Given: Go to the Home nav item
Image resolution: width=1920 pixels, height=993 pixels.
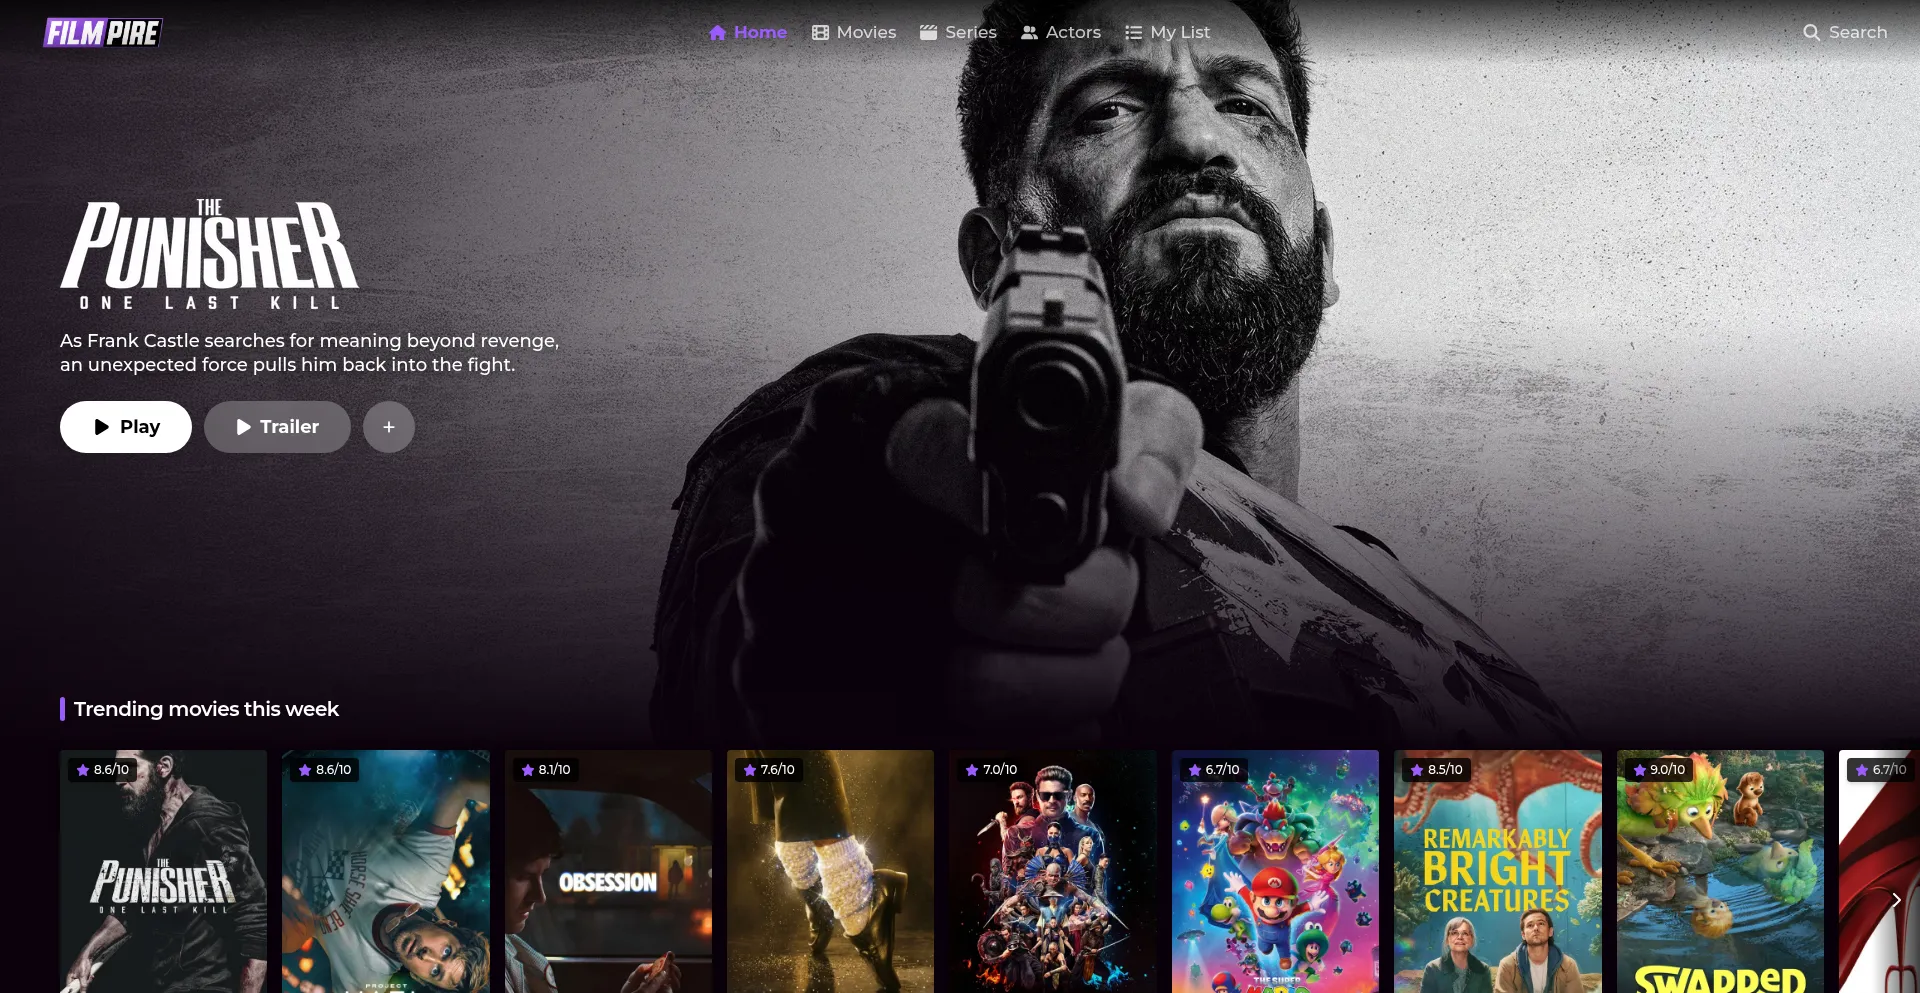Looking at the screenshot, I should [748, 32].
